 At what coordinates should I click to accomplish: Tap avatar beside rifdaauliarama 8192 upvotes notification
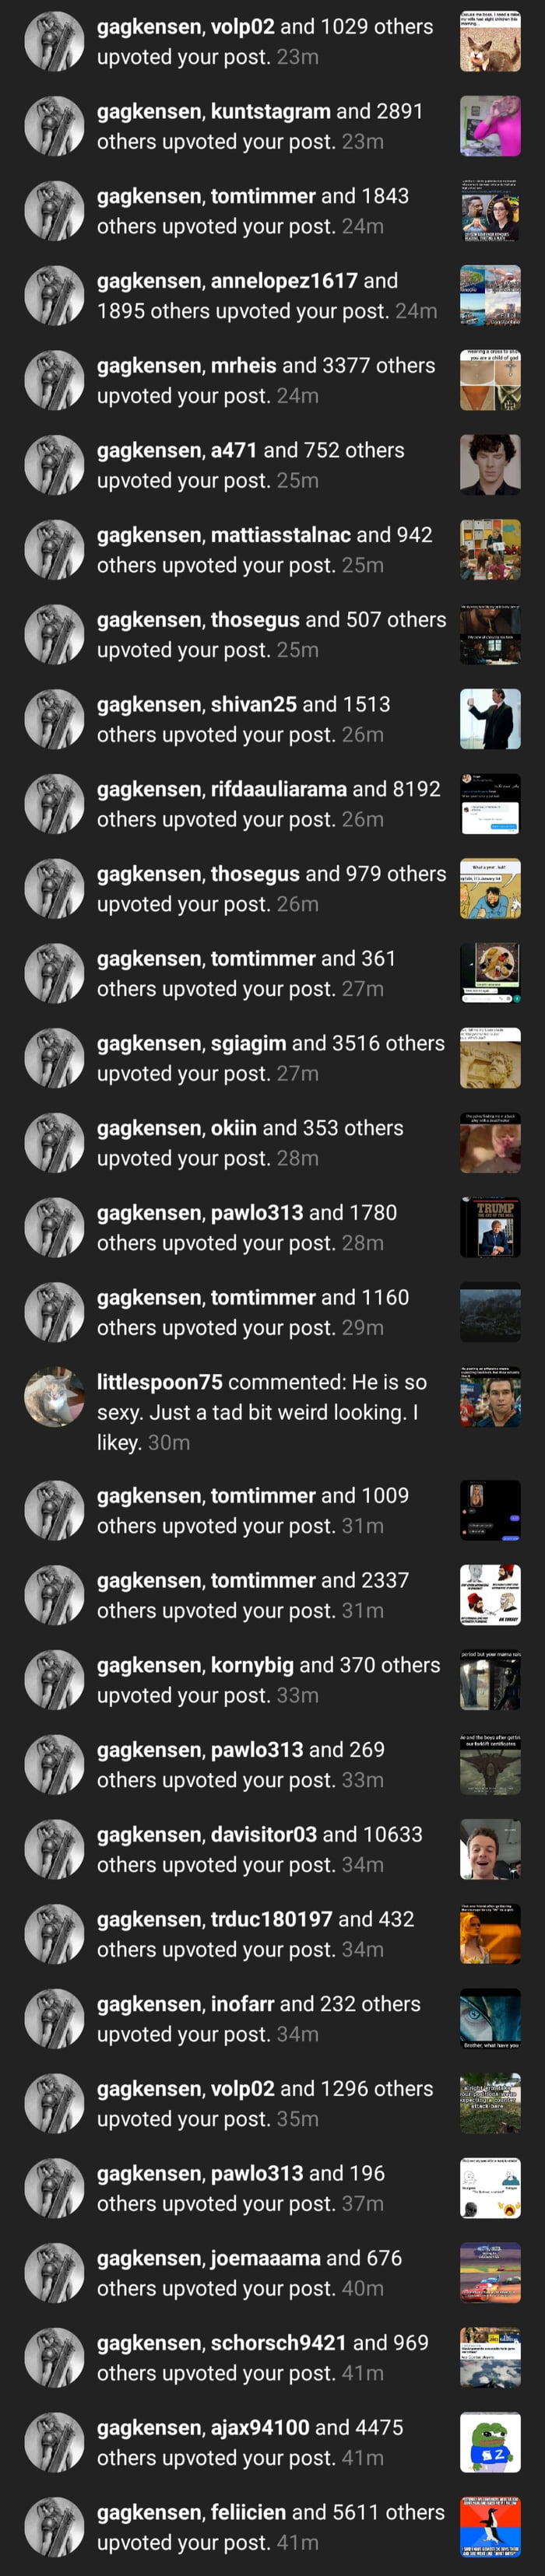pyautogui.click(x=54, y=804)
